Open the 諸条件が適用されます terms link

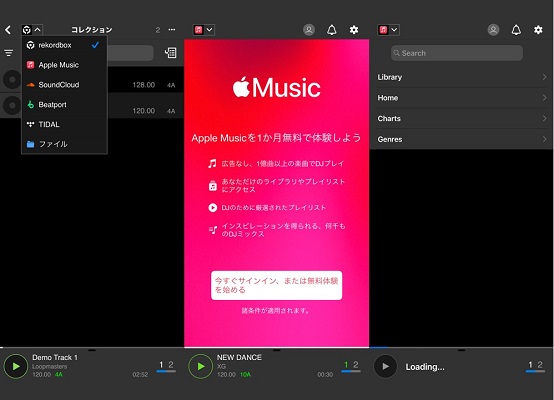point(275,311)
